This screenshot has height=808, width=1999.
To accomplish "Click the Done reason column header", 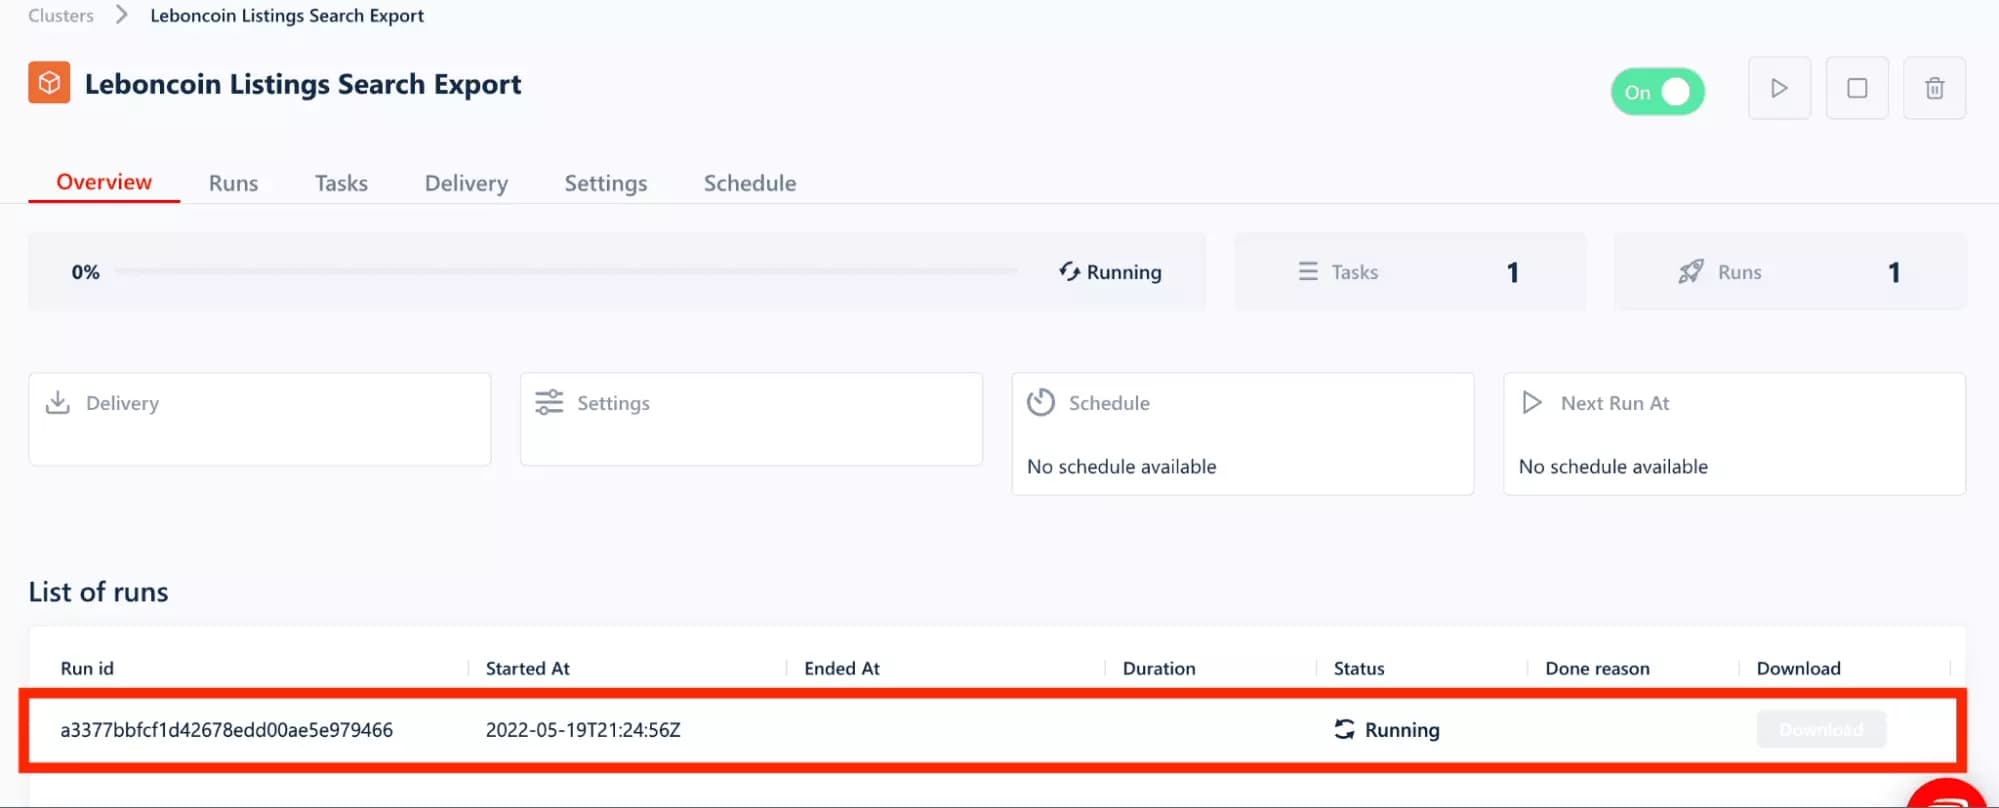I will click(1597, 668).
